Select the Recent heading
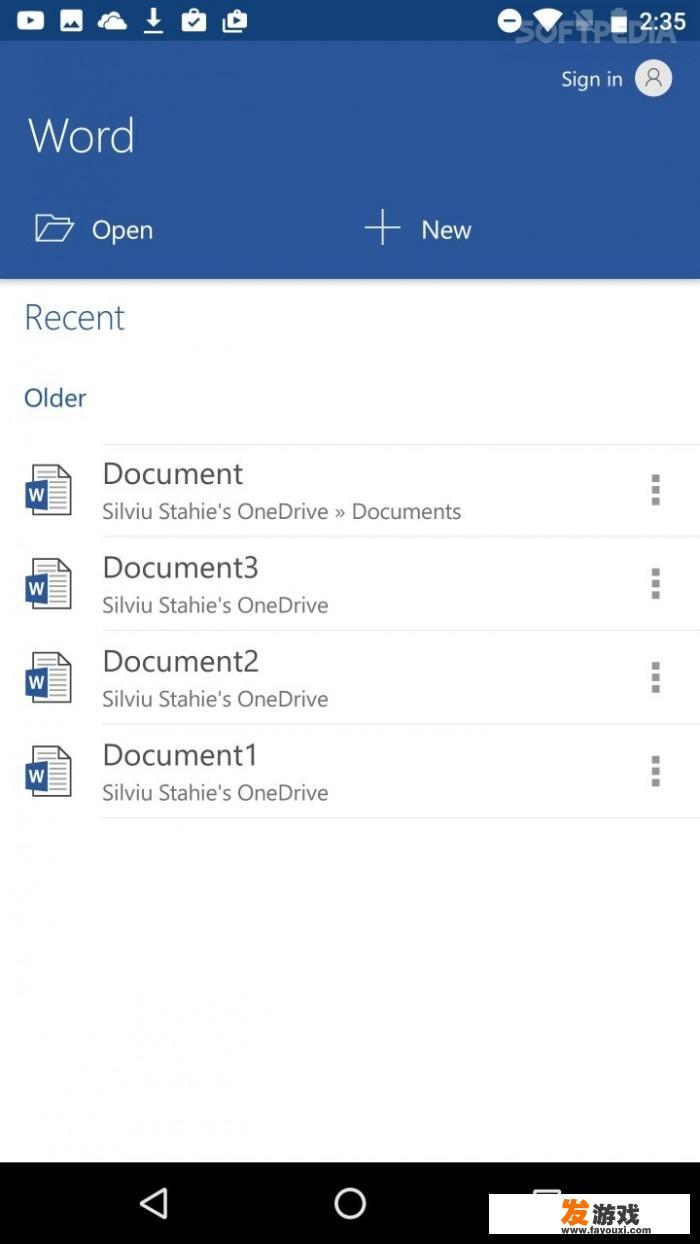 (x=74, y=317)
